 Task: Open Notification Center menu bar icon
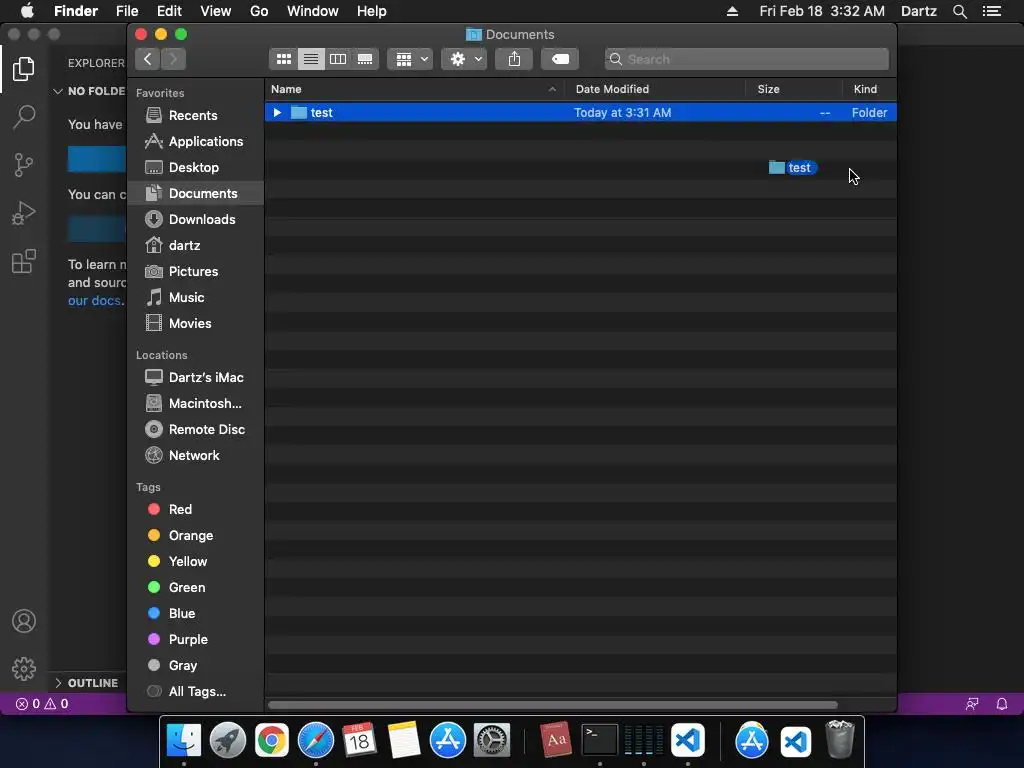click(991, 11)
